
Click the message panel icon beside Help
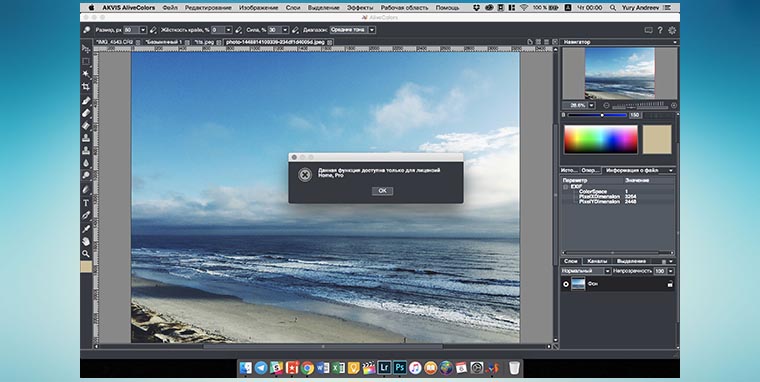[x=649, y=30]
